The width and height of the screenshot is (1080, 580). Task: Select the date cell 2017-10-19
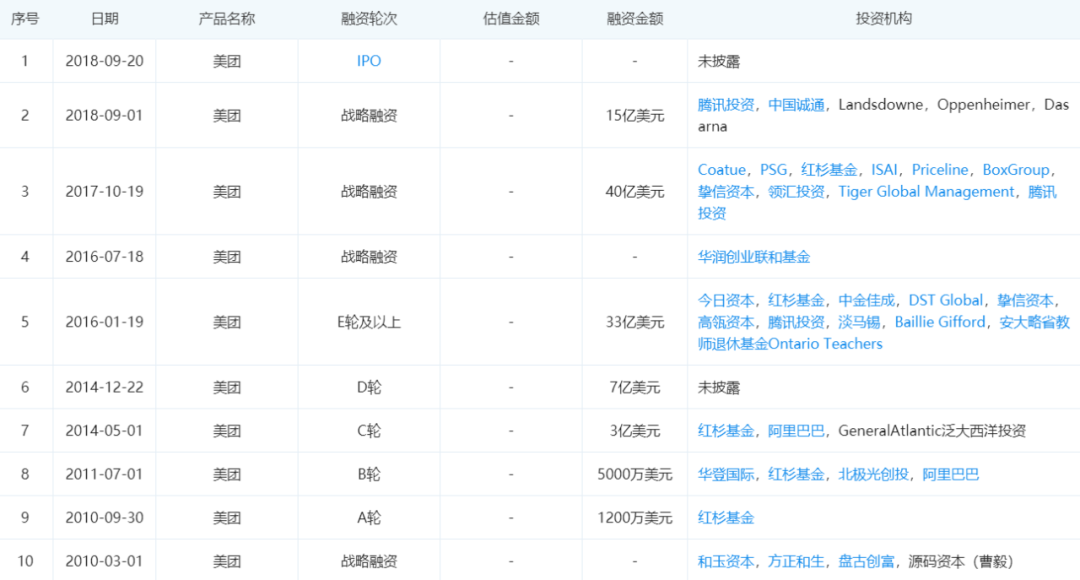(105, 191)
